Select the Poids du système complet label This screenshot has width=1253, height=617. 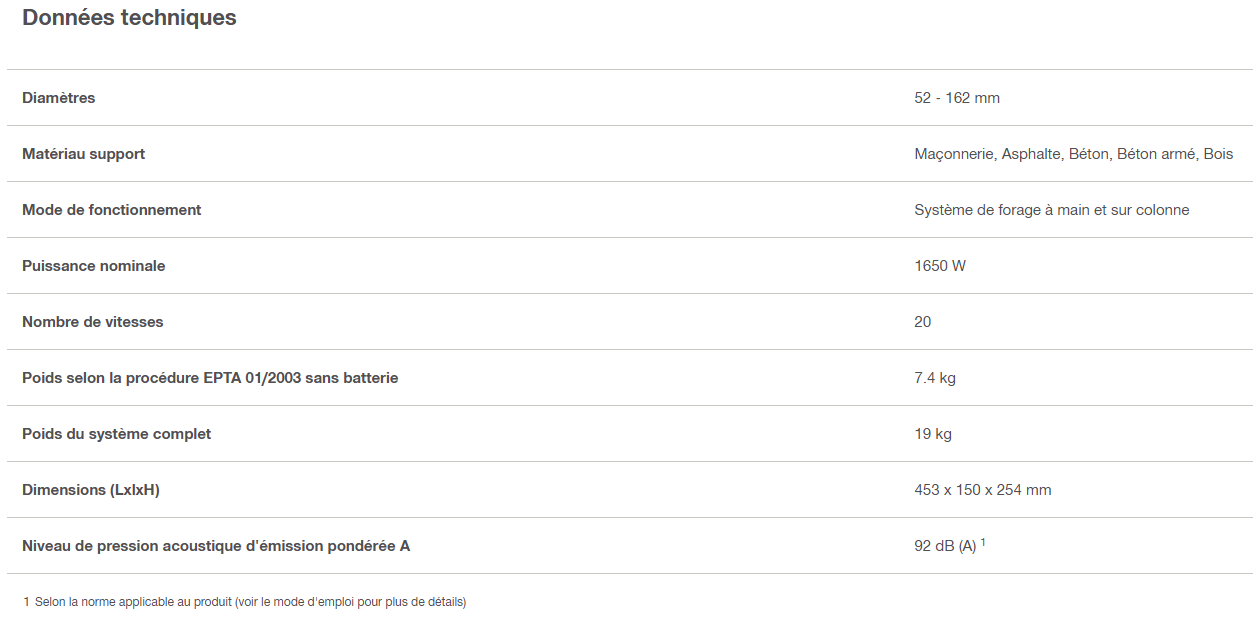click(x=116, y=434)
